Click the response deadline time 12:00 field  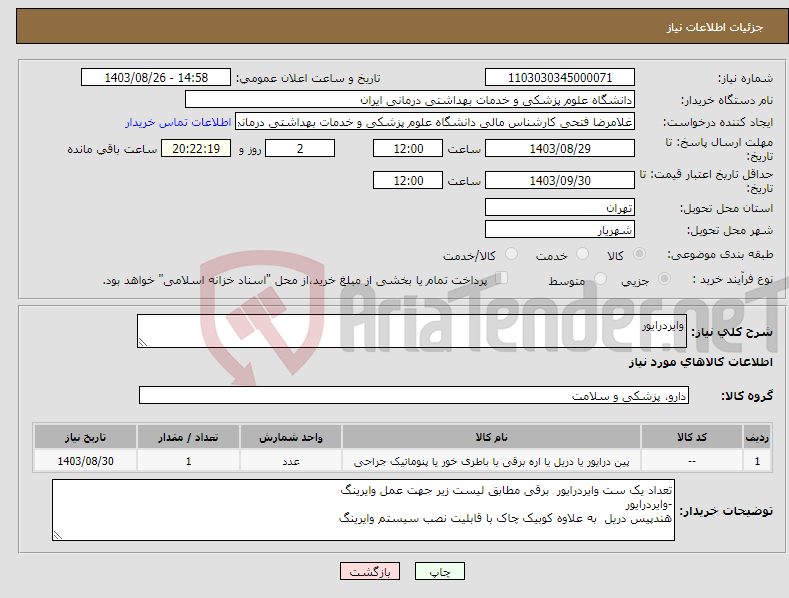tap(408, 148)
